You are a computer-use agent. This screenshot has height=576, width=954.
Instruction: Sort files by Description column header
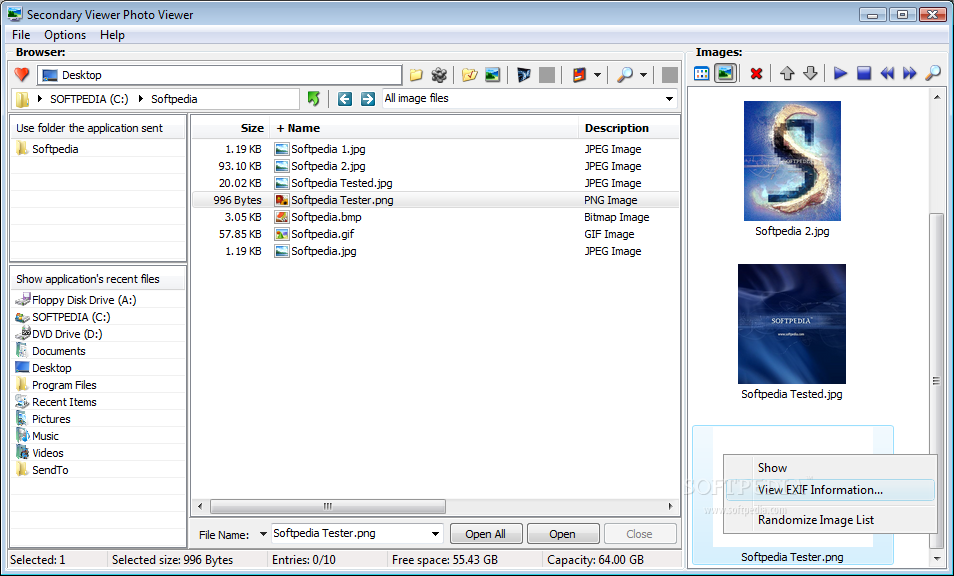628,128
